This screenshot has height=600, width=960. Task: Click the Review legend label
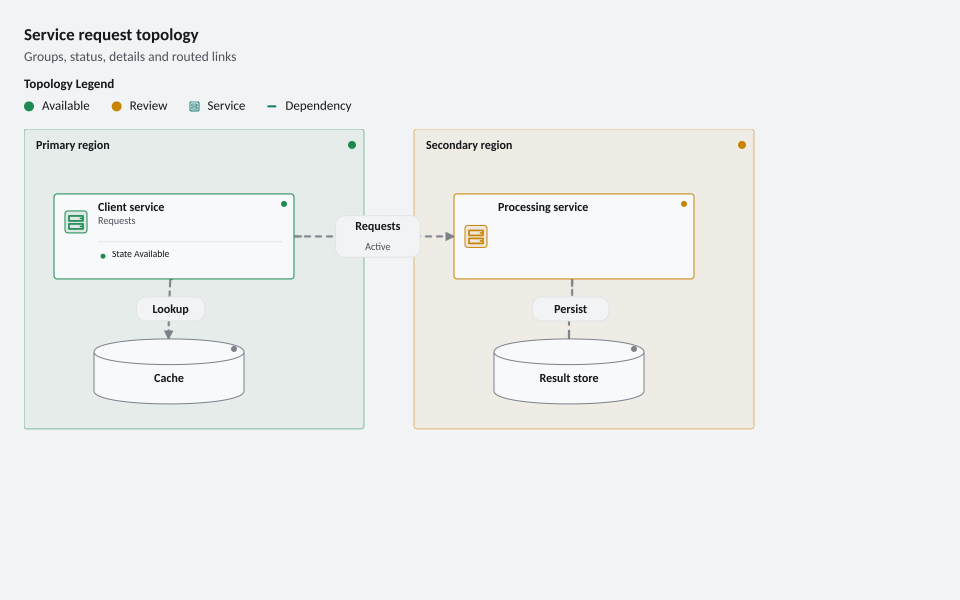[x=148, y=106]
